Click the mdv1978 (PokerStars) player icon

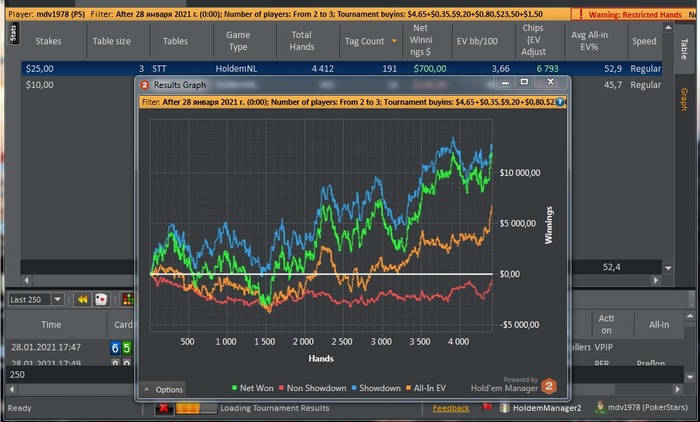(600, 407)
